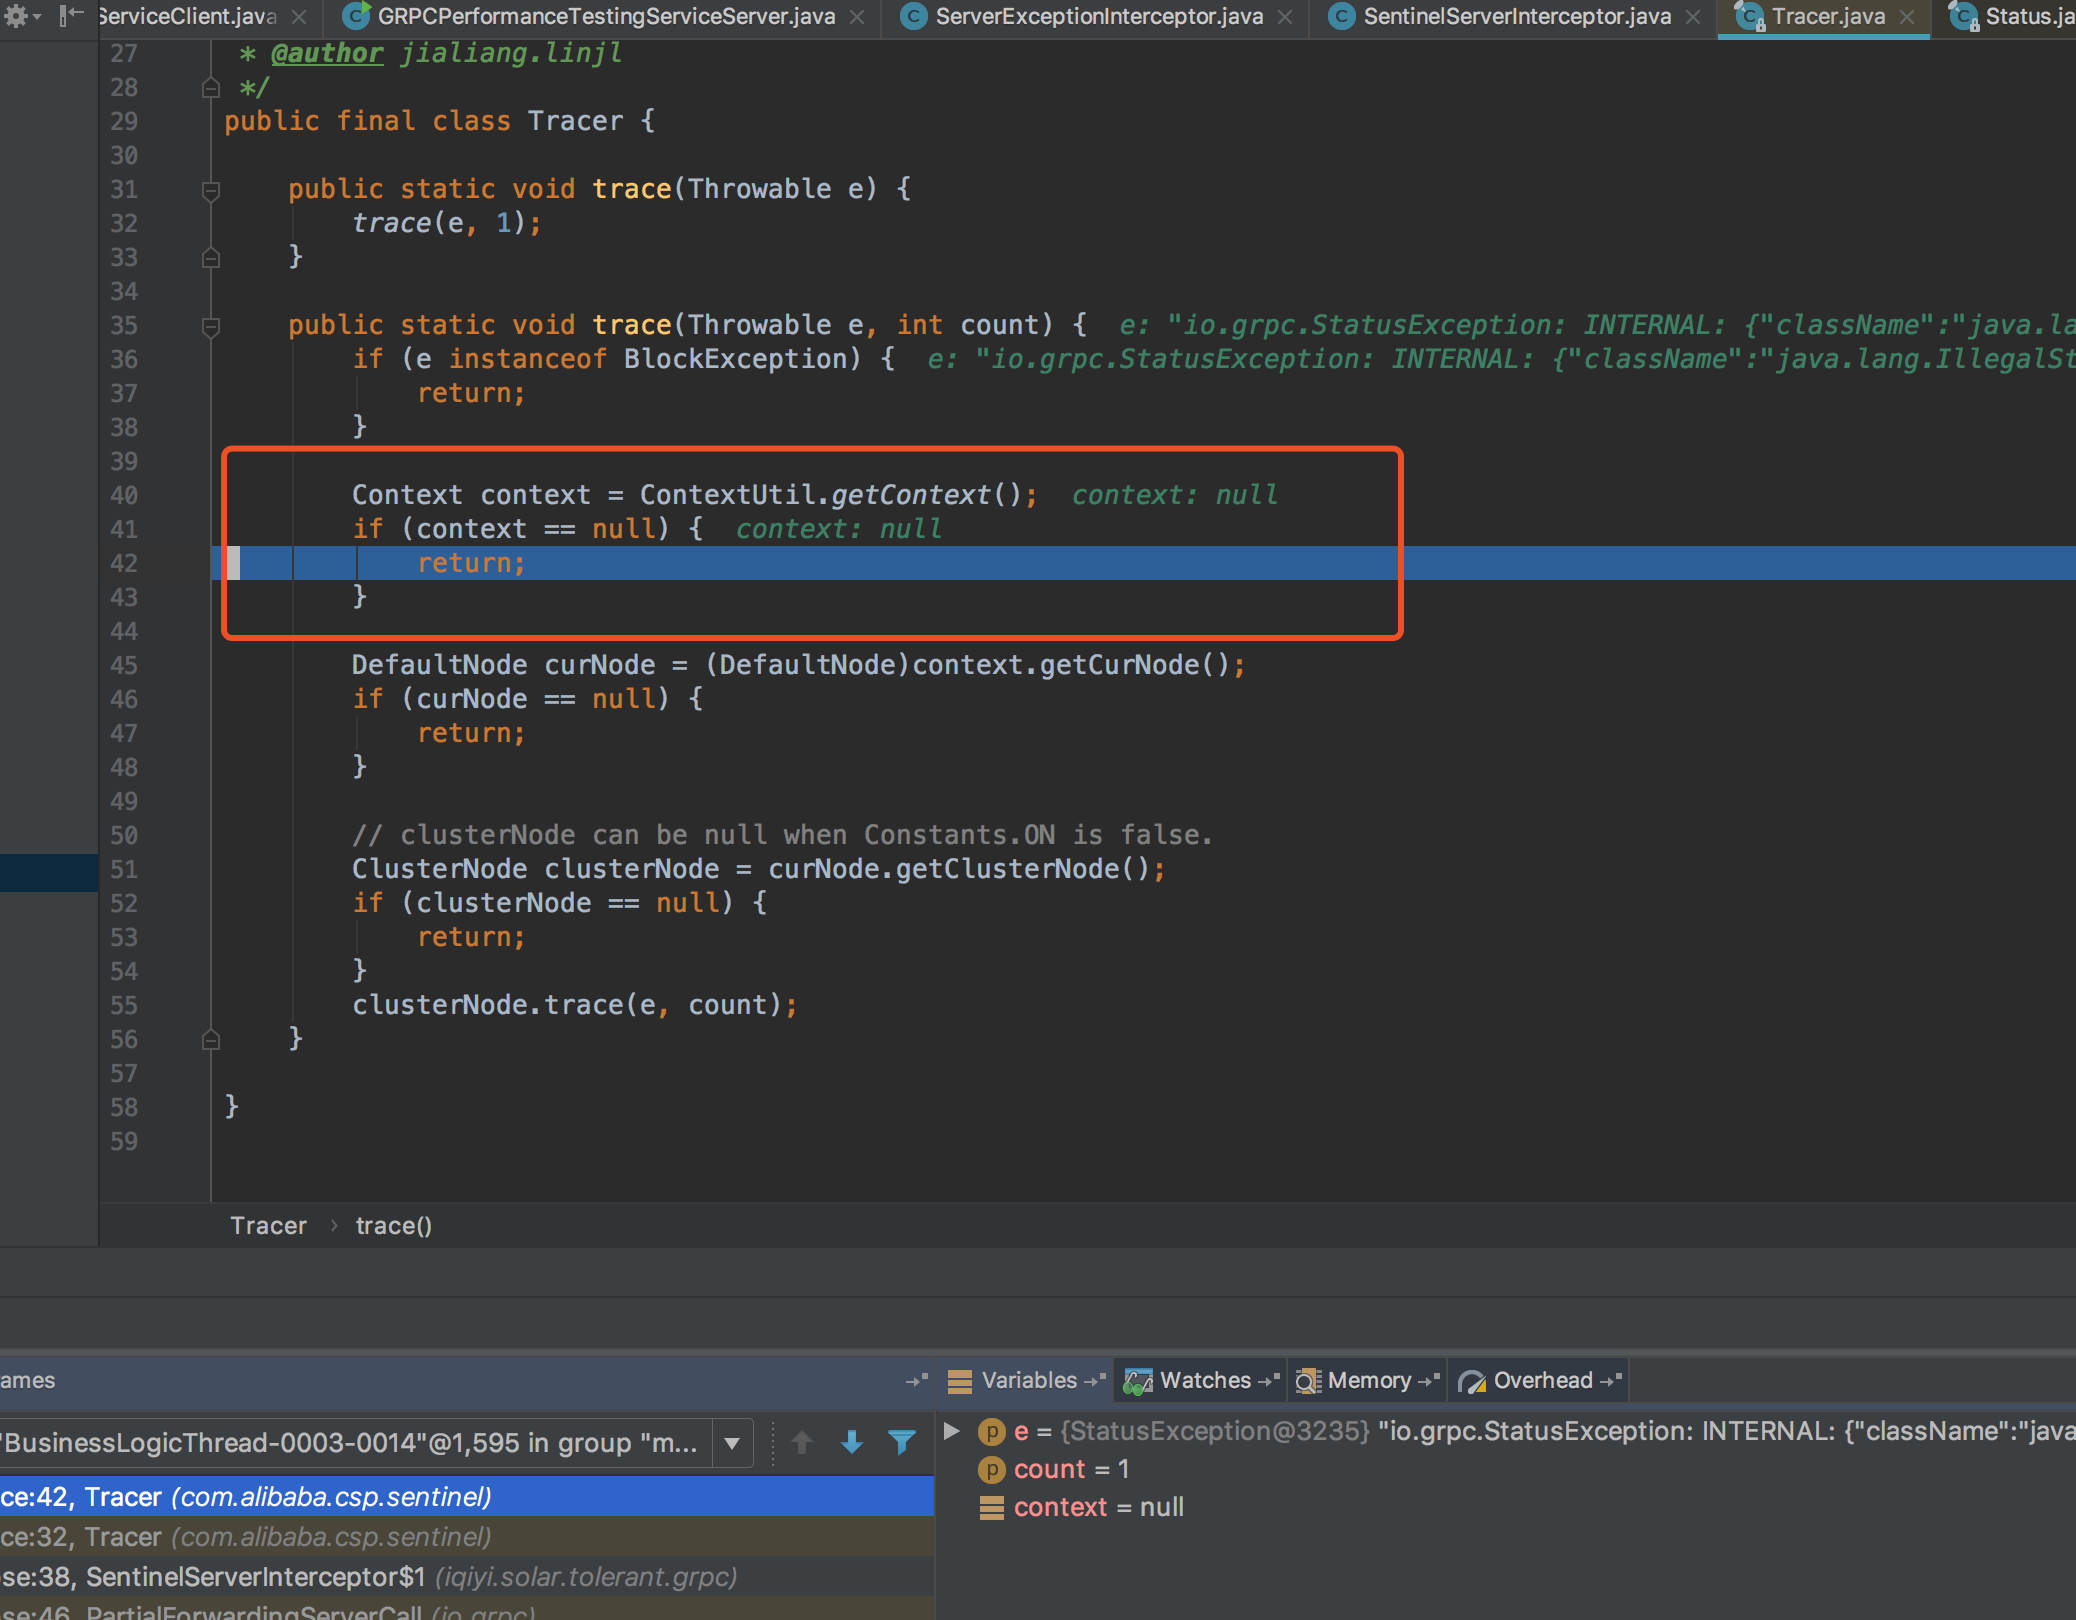
Task: Click the up arrow to previous frame
Action: pos(802,1442)
